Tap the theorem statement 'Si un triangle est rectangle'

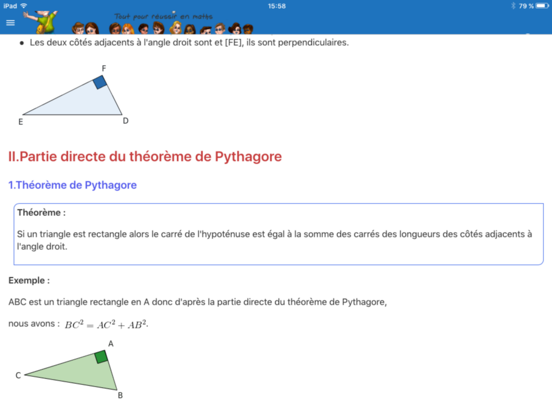274,240
